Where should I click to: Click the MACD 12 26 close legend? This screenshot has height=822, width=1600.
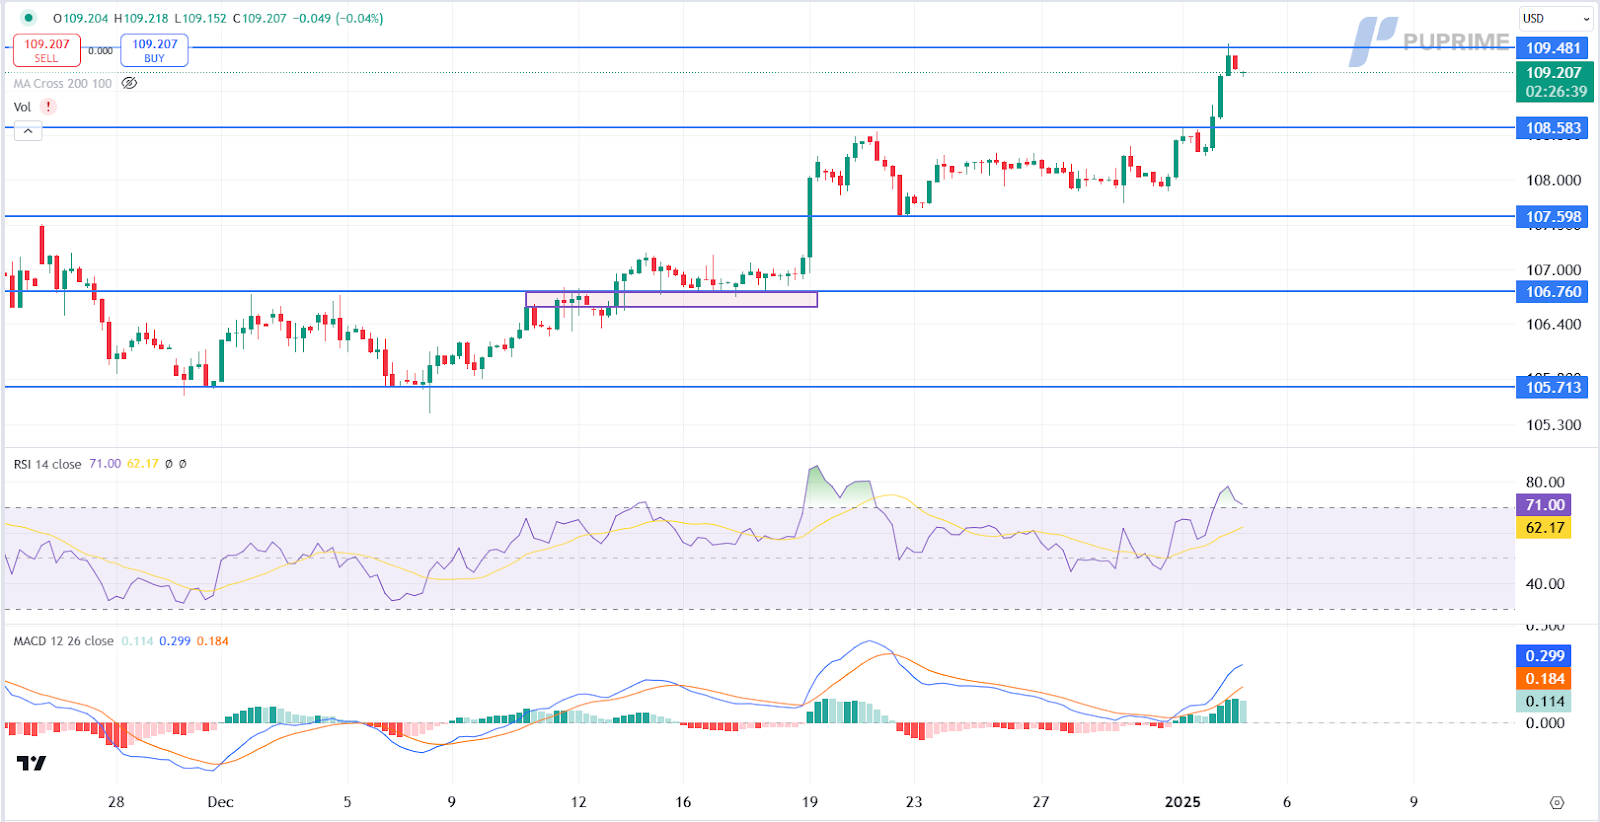point(64,641)
